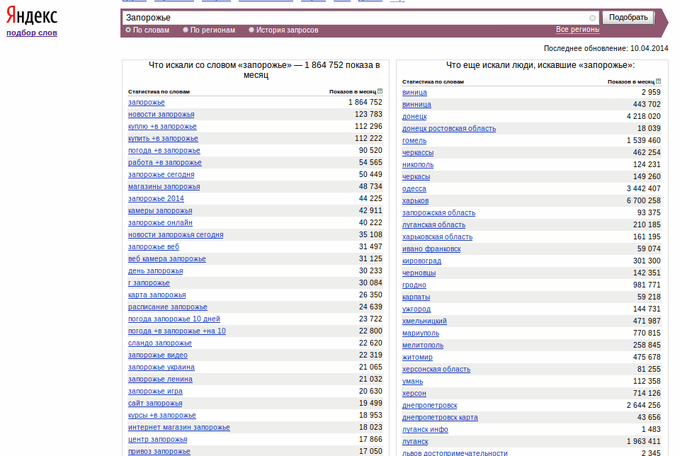This screenshot has height=456, width=680.
Task: Open the запорожье видео link
Action: tap(158, 355)
